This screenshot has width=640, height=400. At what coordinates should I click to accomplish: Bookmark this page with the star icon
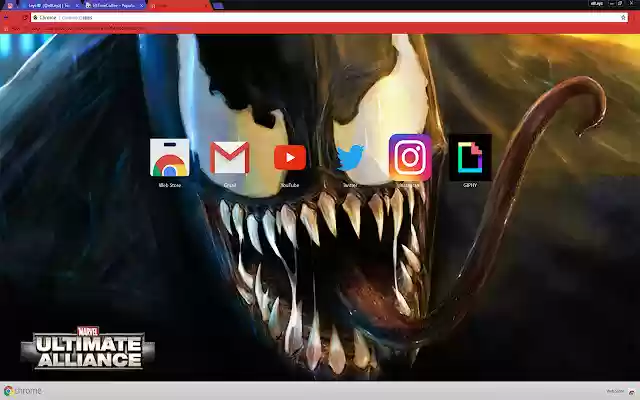[623, 18]
